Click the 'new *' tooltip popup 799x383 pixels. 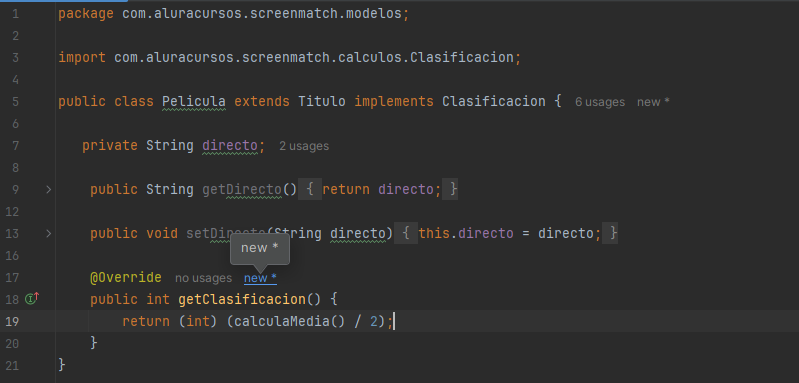(x=260, y=248)
